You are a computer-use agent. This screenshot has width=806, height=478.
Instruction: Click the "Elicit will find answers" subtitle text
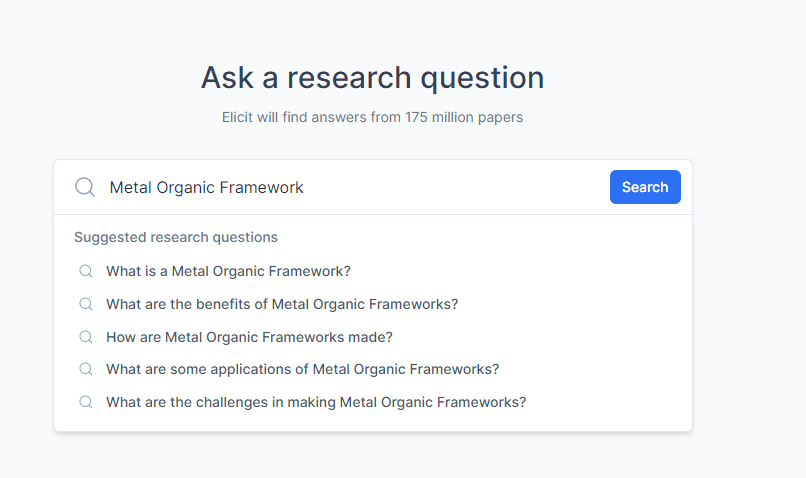(x=373, y=117)
